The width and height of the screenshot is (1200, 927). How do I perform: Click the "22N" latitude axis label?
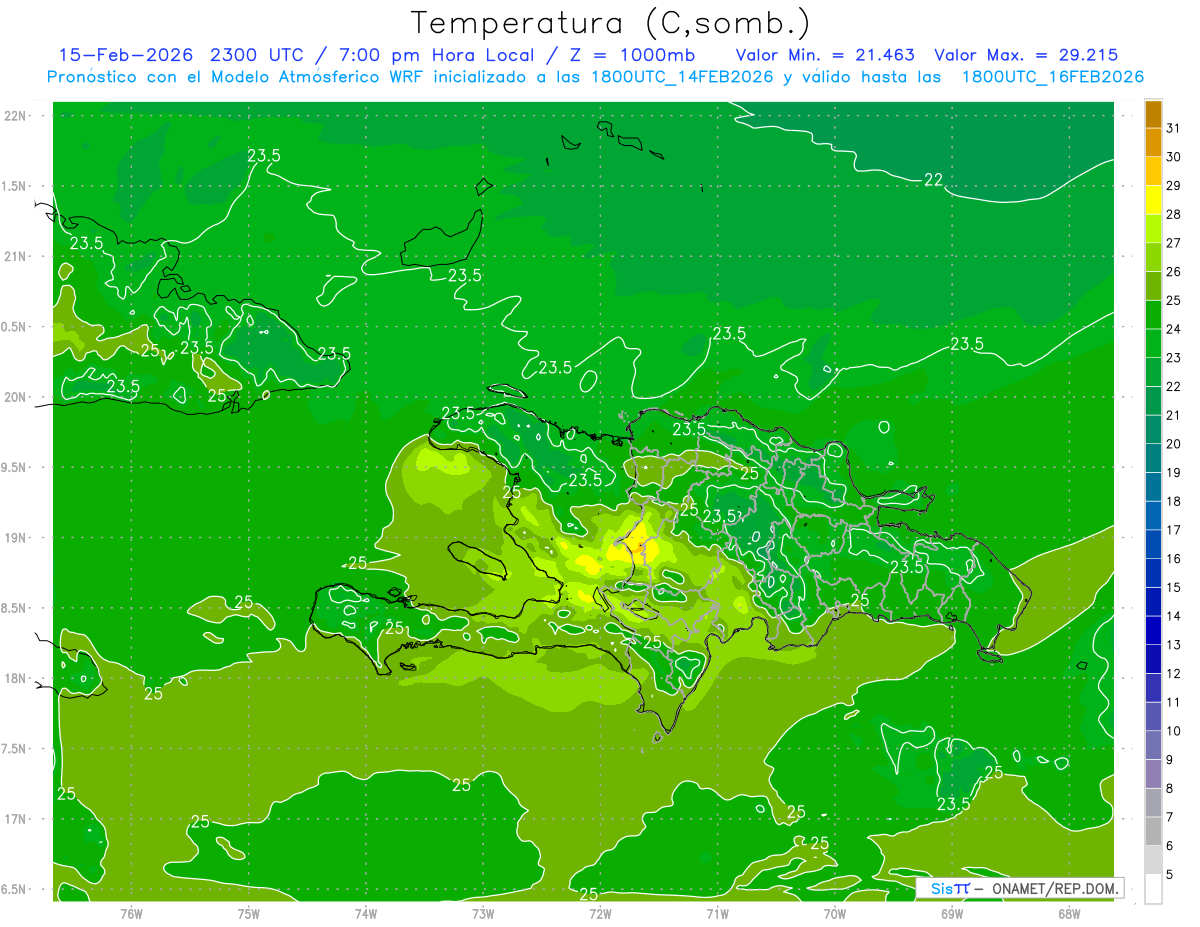tap(15, 116)
